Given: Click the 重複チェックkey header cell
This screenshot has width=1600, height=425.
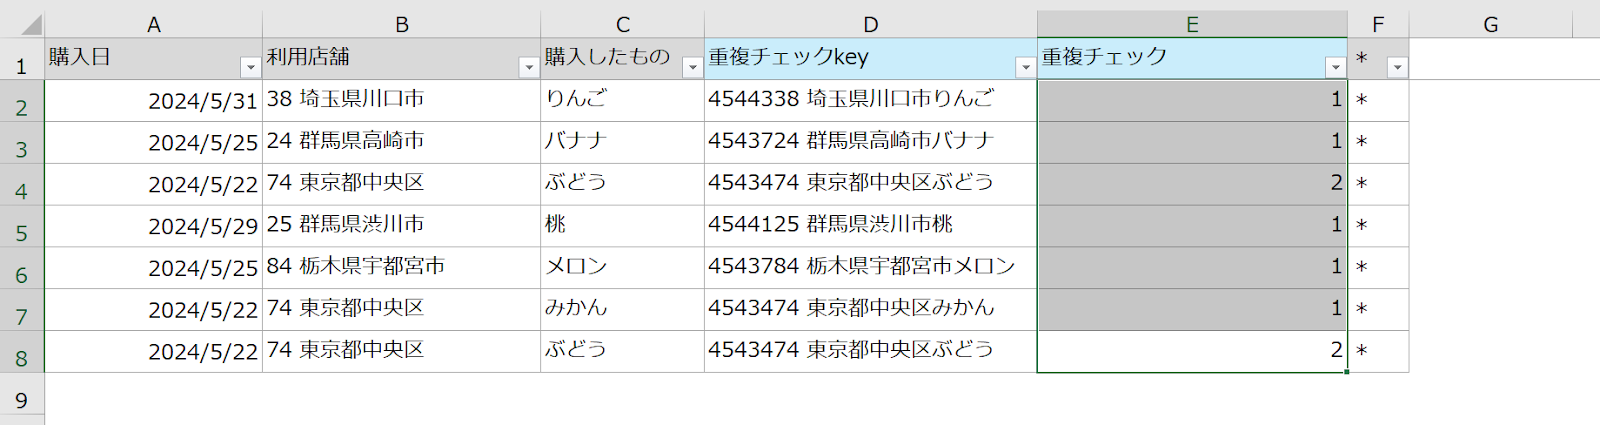Looking at the screenshot, I should click(x=871, y=60).
